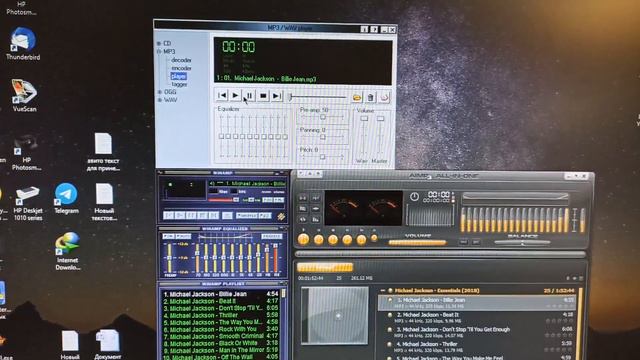Collapse 'Michael Jackson - Essentials (2018)' group in AIMP
The image size is (640, 360).
click(382, 291)
